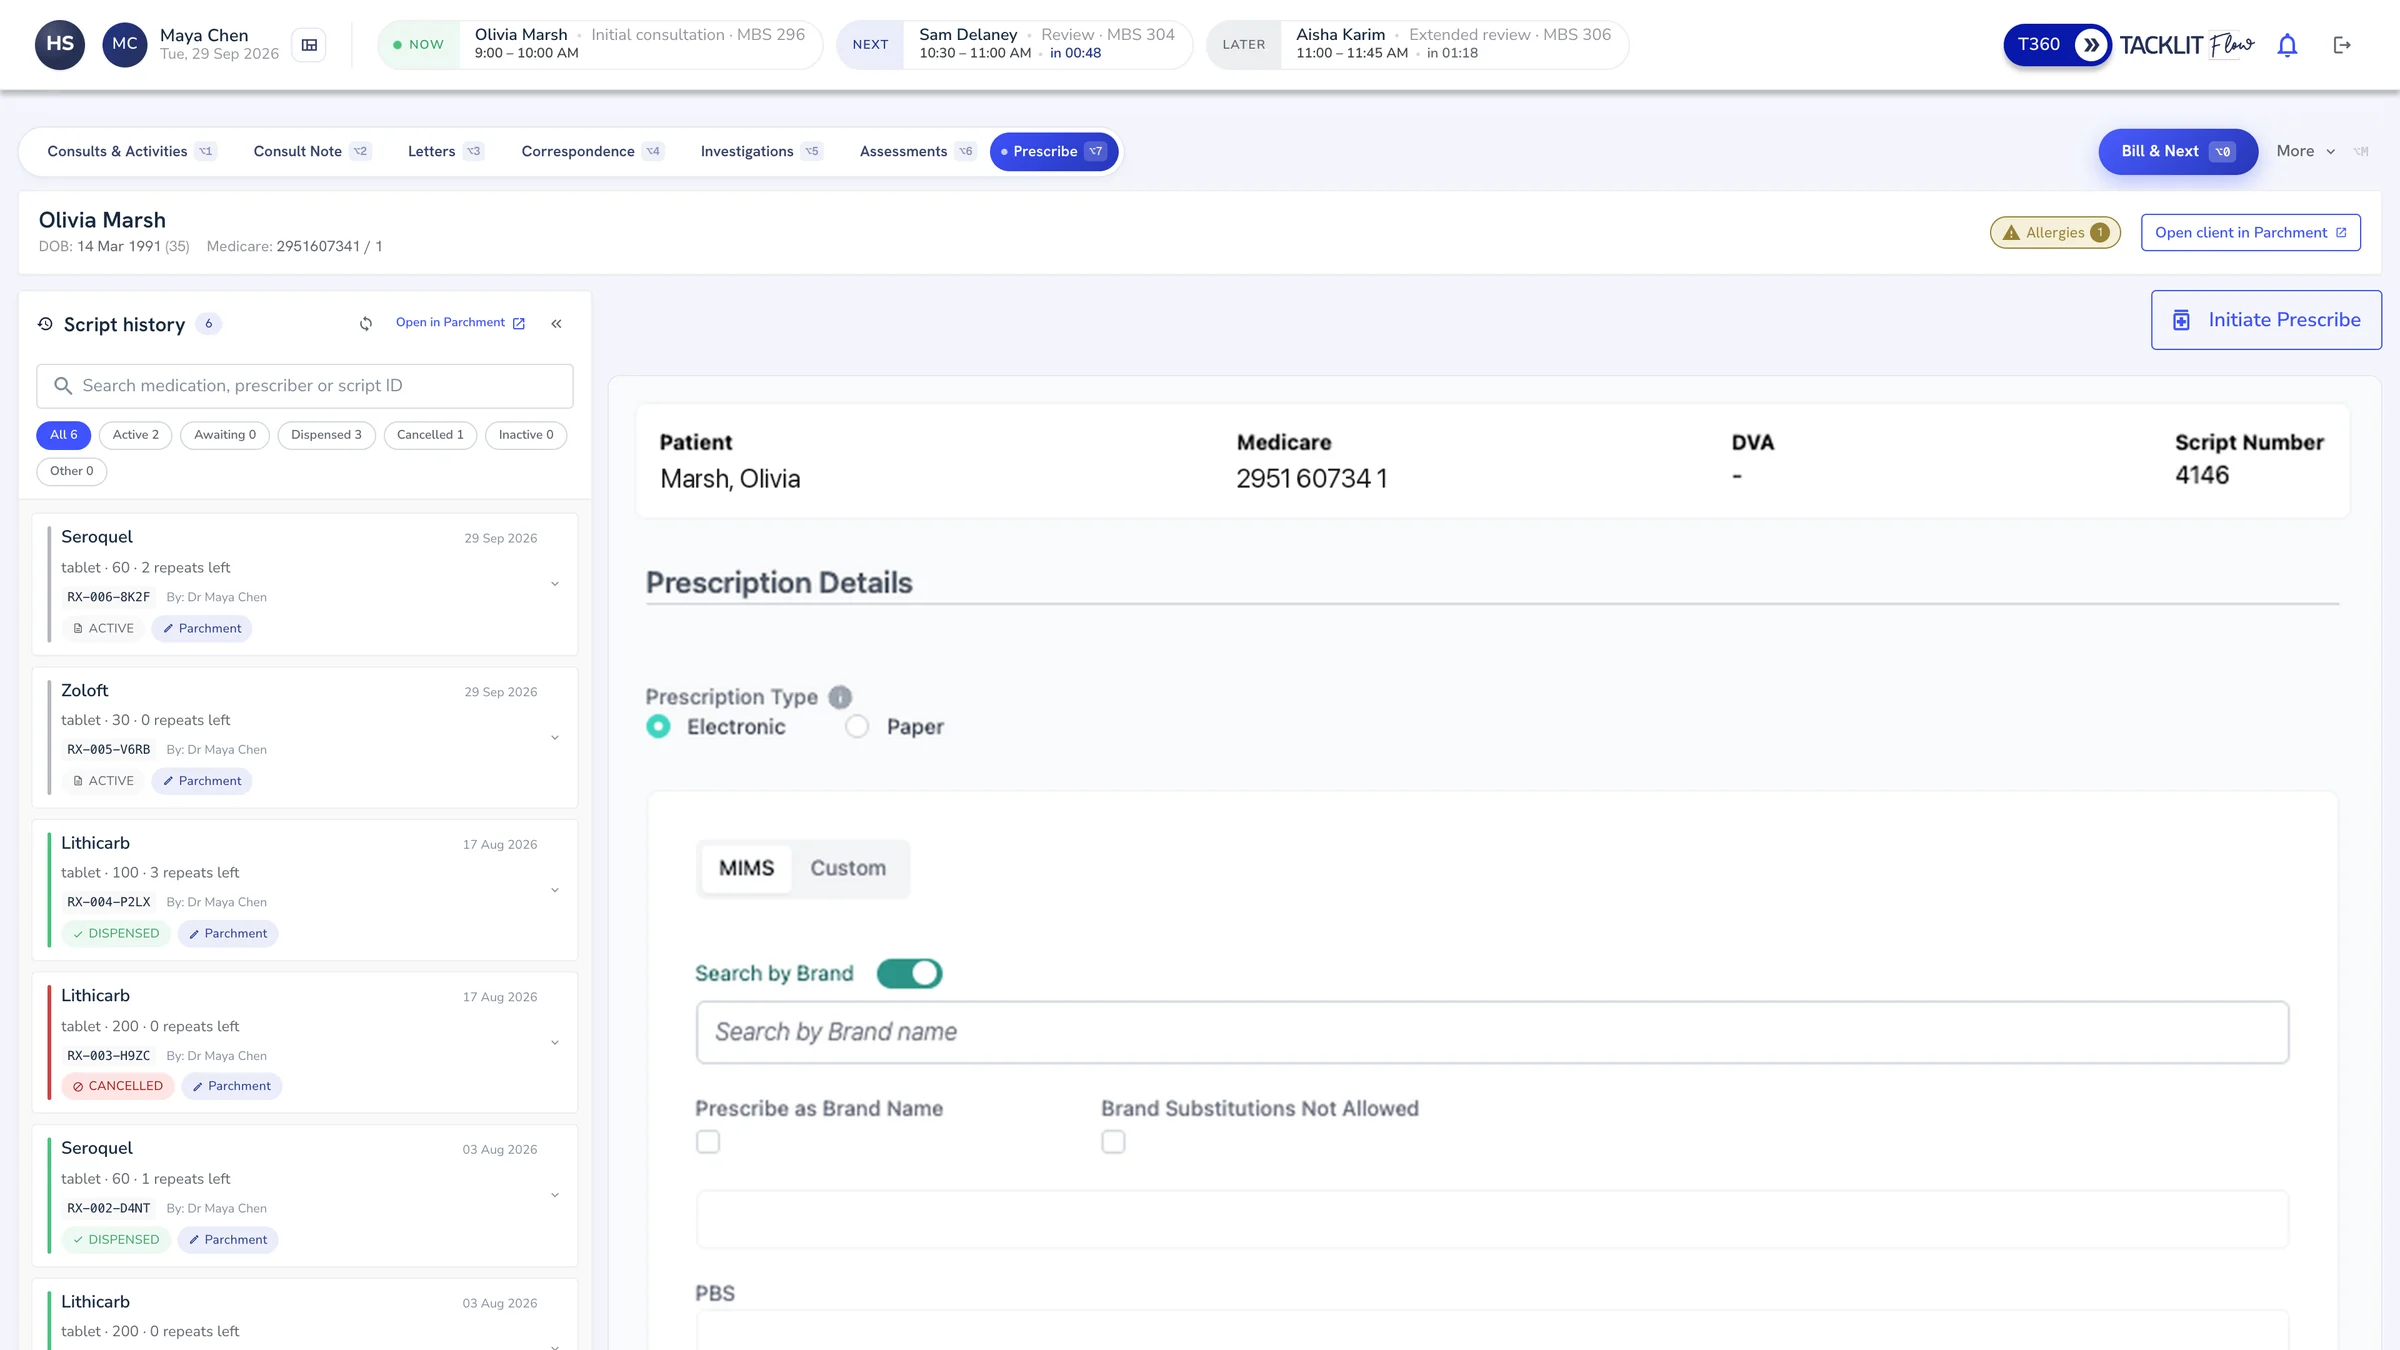Filter scripts by Inactive 0
Image resolution: width=2400 pixels, height=1350 pixels.
coord(526,435)
